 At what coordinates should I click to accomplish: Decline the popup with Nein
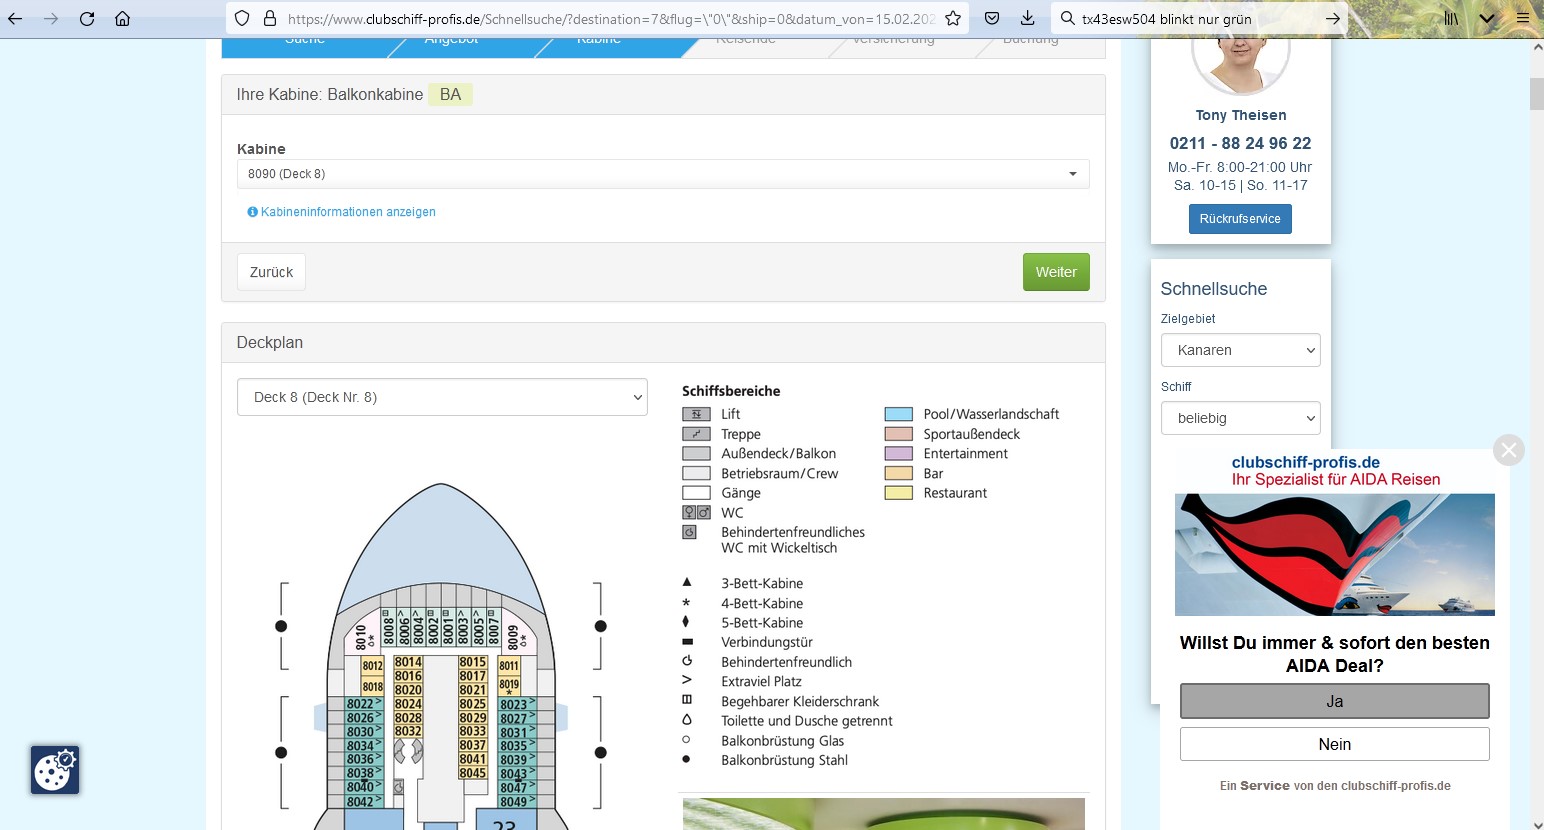1334,744
